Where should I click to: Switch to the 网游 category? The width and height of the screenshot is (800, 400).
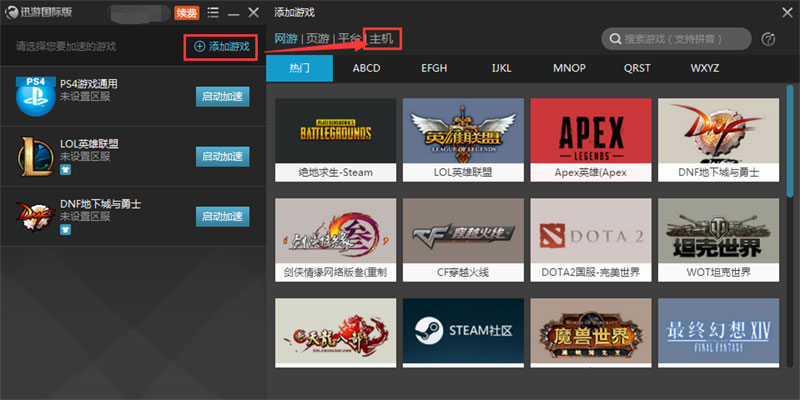click(x=286, y=38)
